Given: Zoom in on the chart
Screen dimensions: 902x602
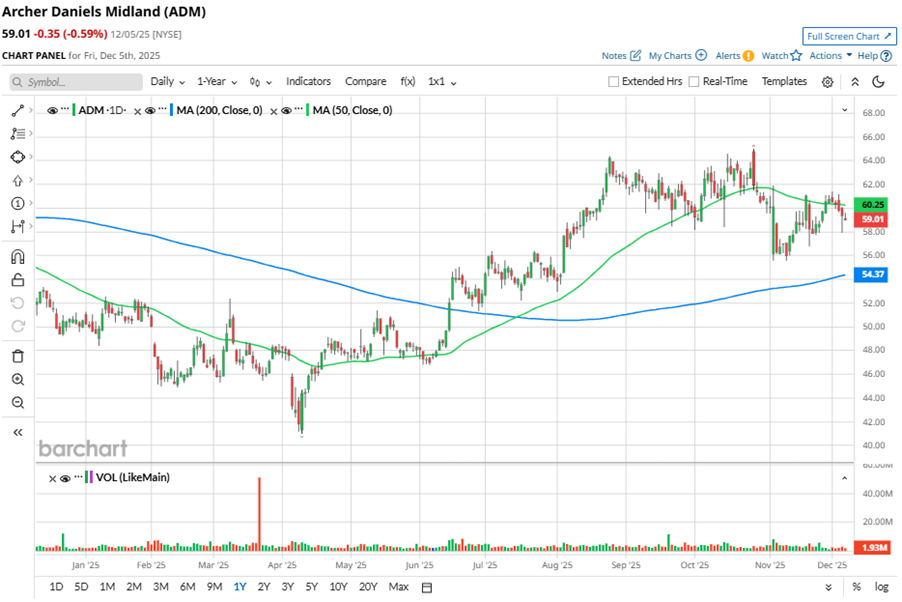Looking at the screenshot, I should tap(18, 379).
